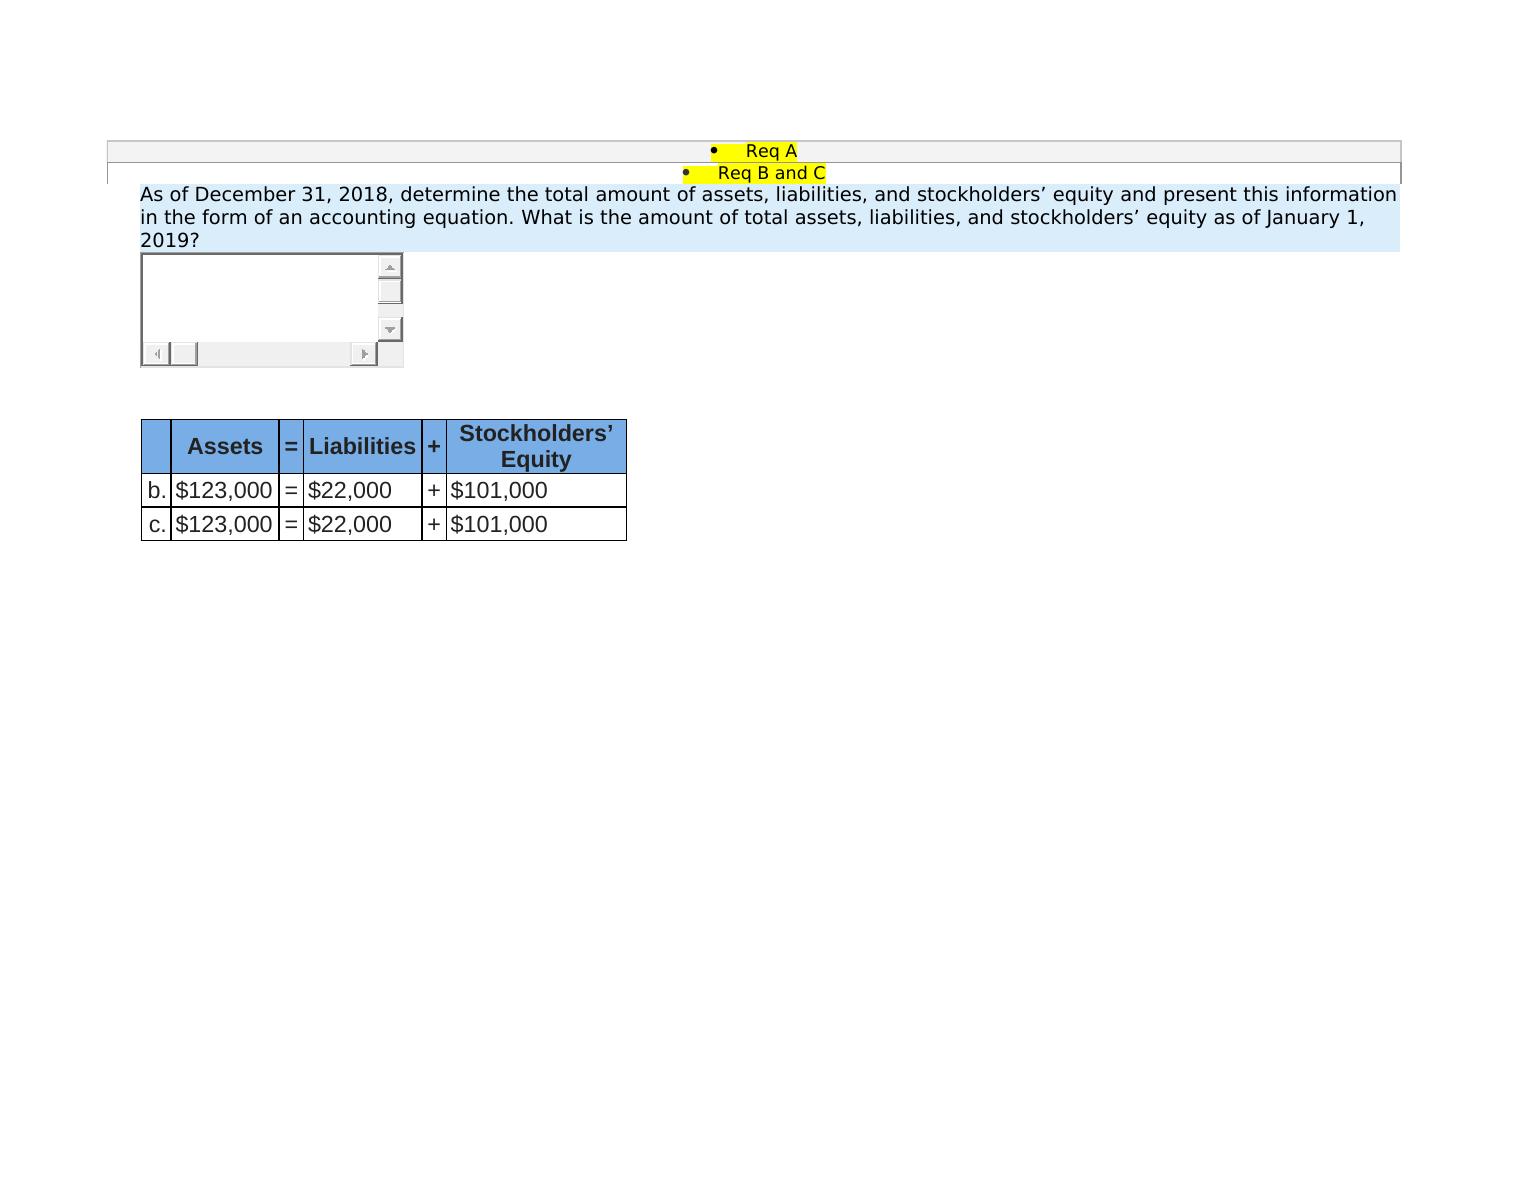The width and height of the screenshot is (1540, 1190).
Task: Switch to the Req A tab
Action: pyautogui.click(x=770, y=151)
